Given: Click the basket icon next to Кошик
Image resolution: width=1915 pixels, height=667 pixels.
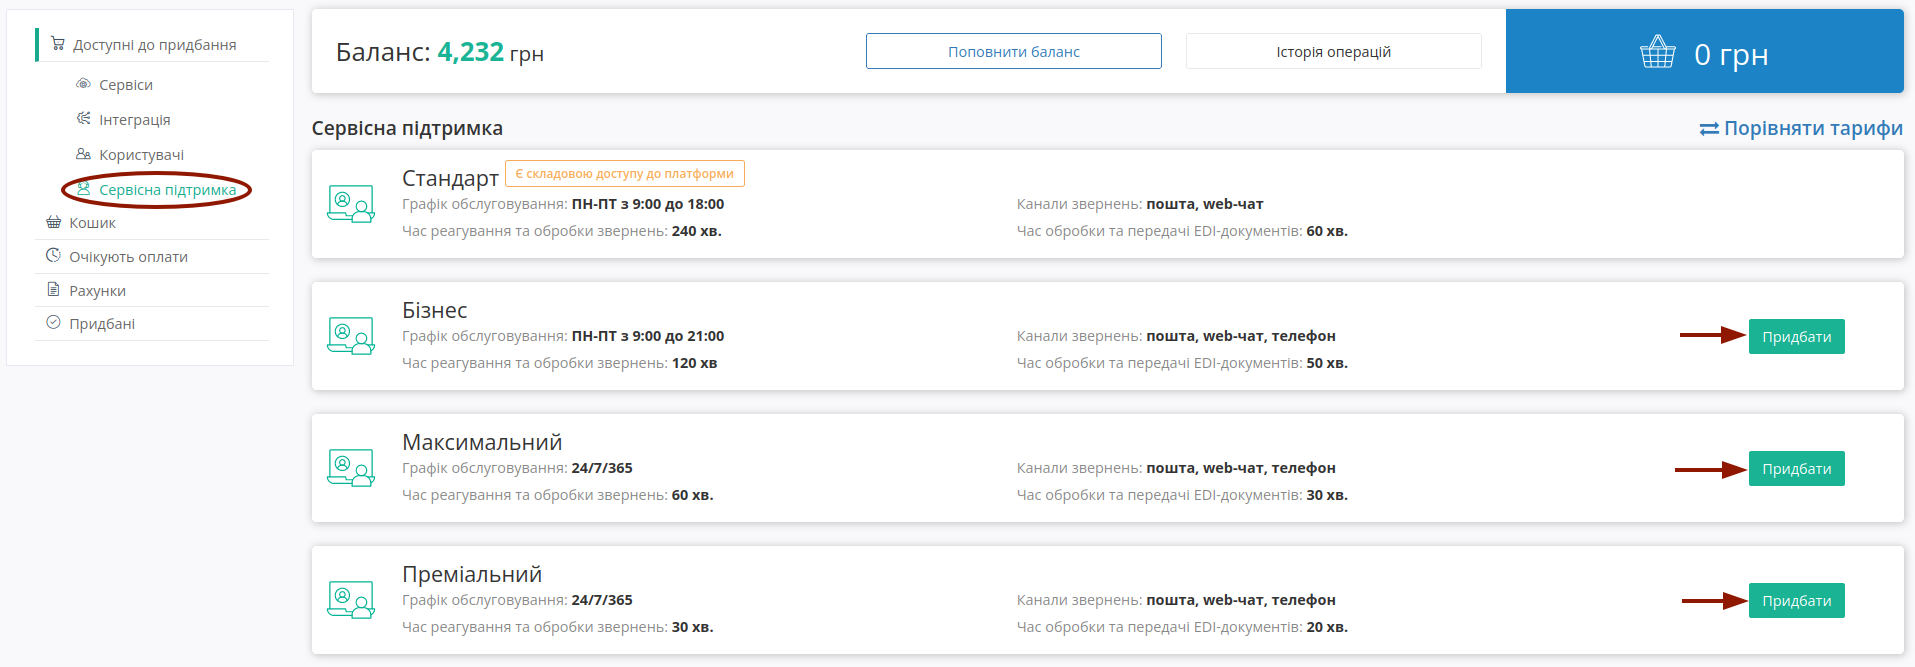Looking at the screenshot, I should coord(54,222).
